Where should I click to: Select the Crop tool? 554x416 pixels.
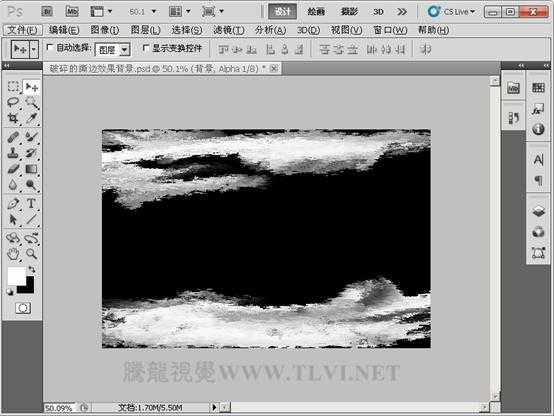click(x=13, y=118)
